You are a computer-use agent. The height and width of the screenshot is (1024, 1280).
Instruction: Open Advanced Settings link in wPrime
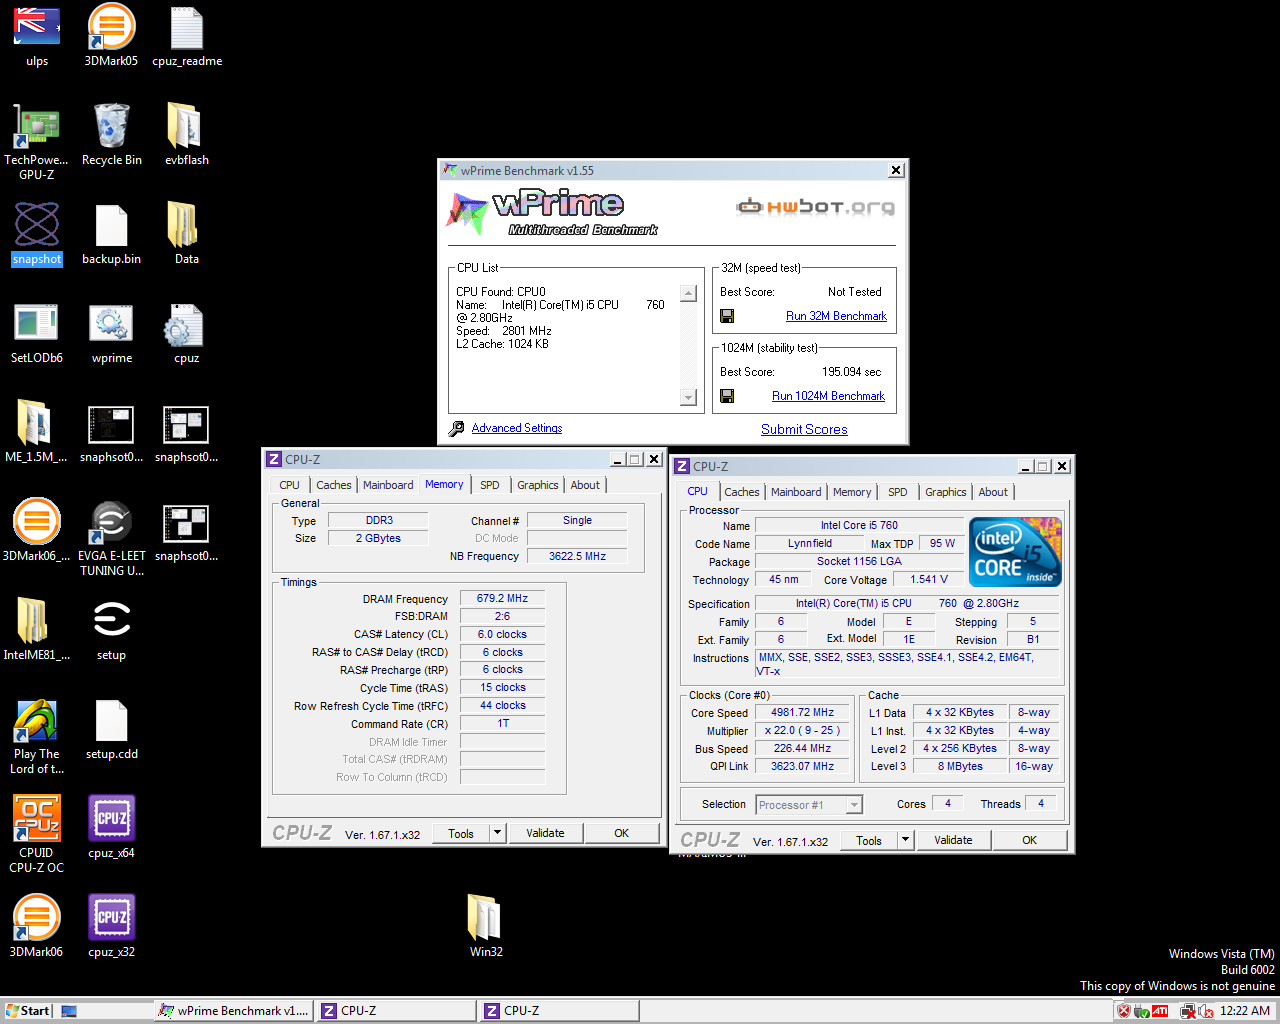point(517,428)
